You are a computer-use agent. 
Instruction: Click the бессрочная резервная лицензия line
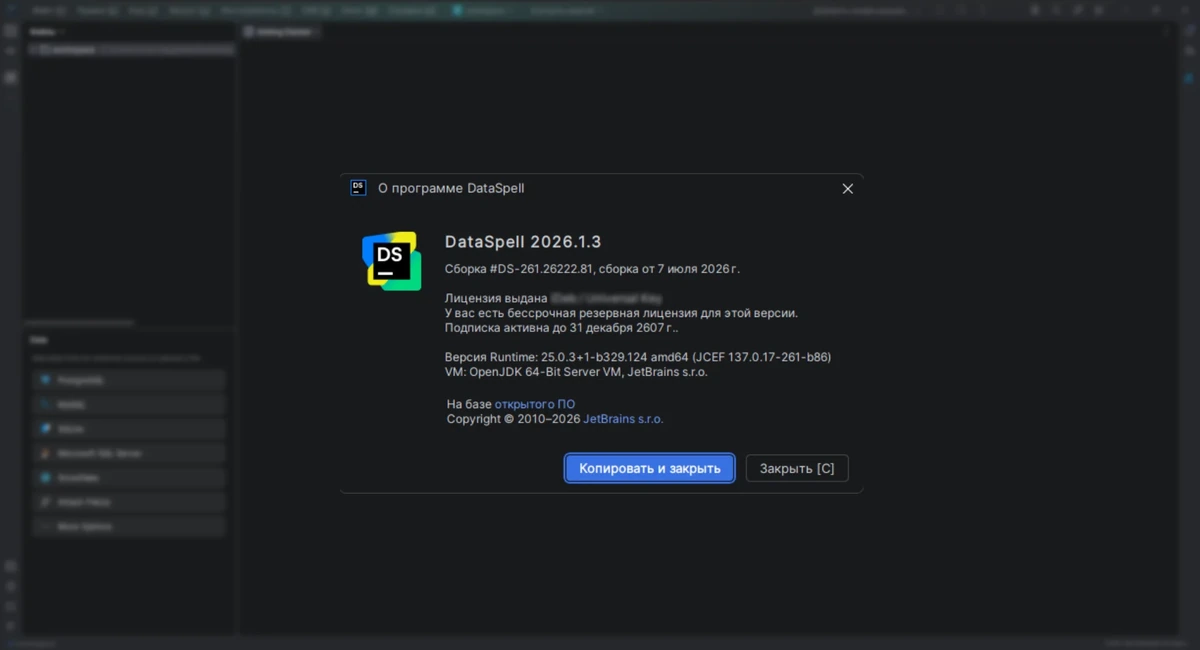pyautogui.click(x=621, y=313)
